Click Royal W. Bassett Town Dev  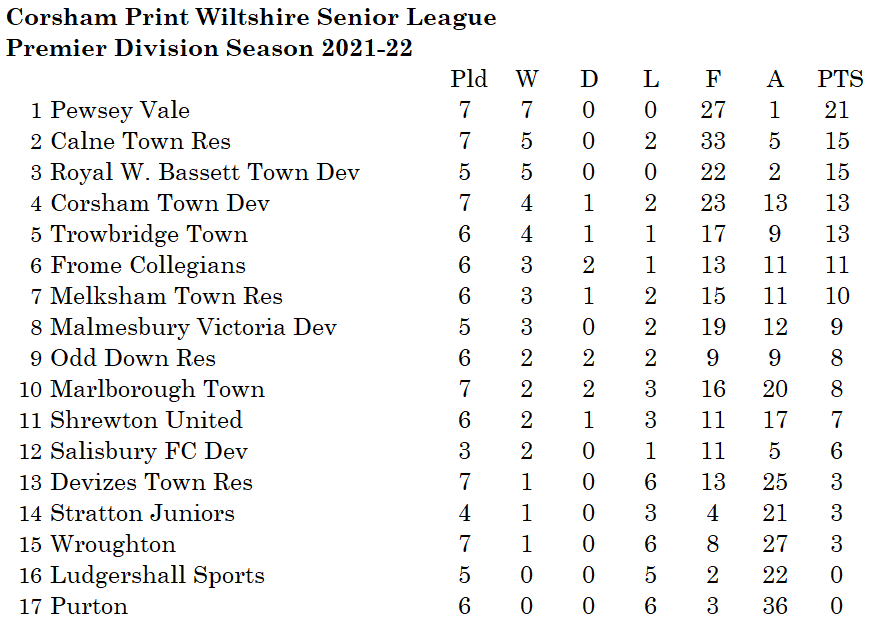click(x=204, y=173)
